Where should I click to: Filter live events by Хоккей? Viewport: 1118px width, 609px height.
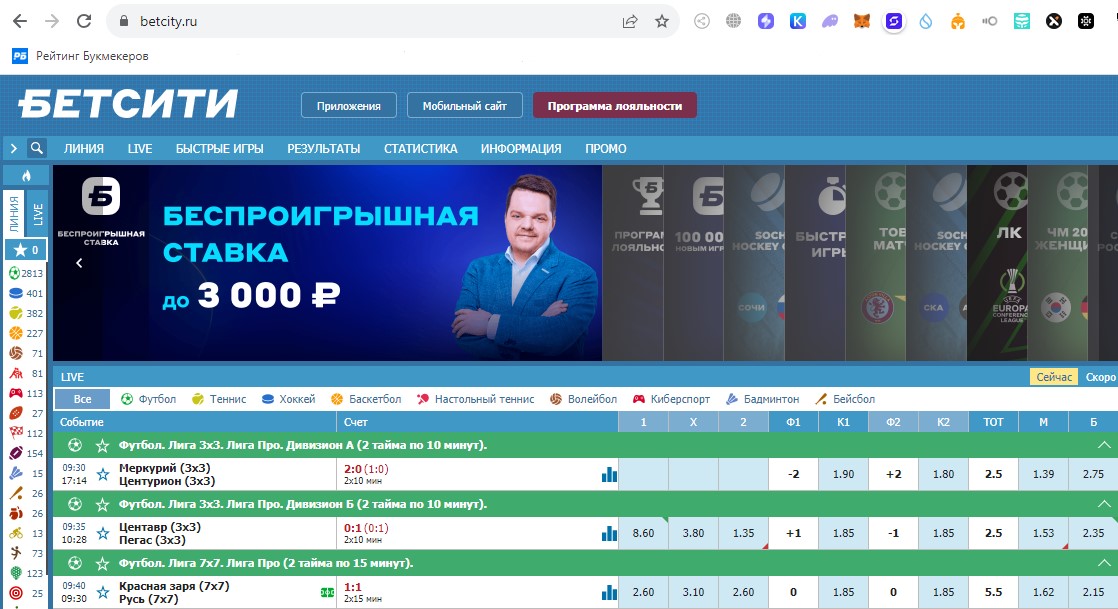(x=288, y=399)
